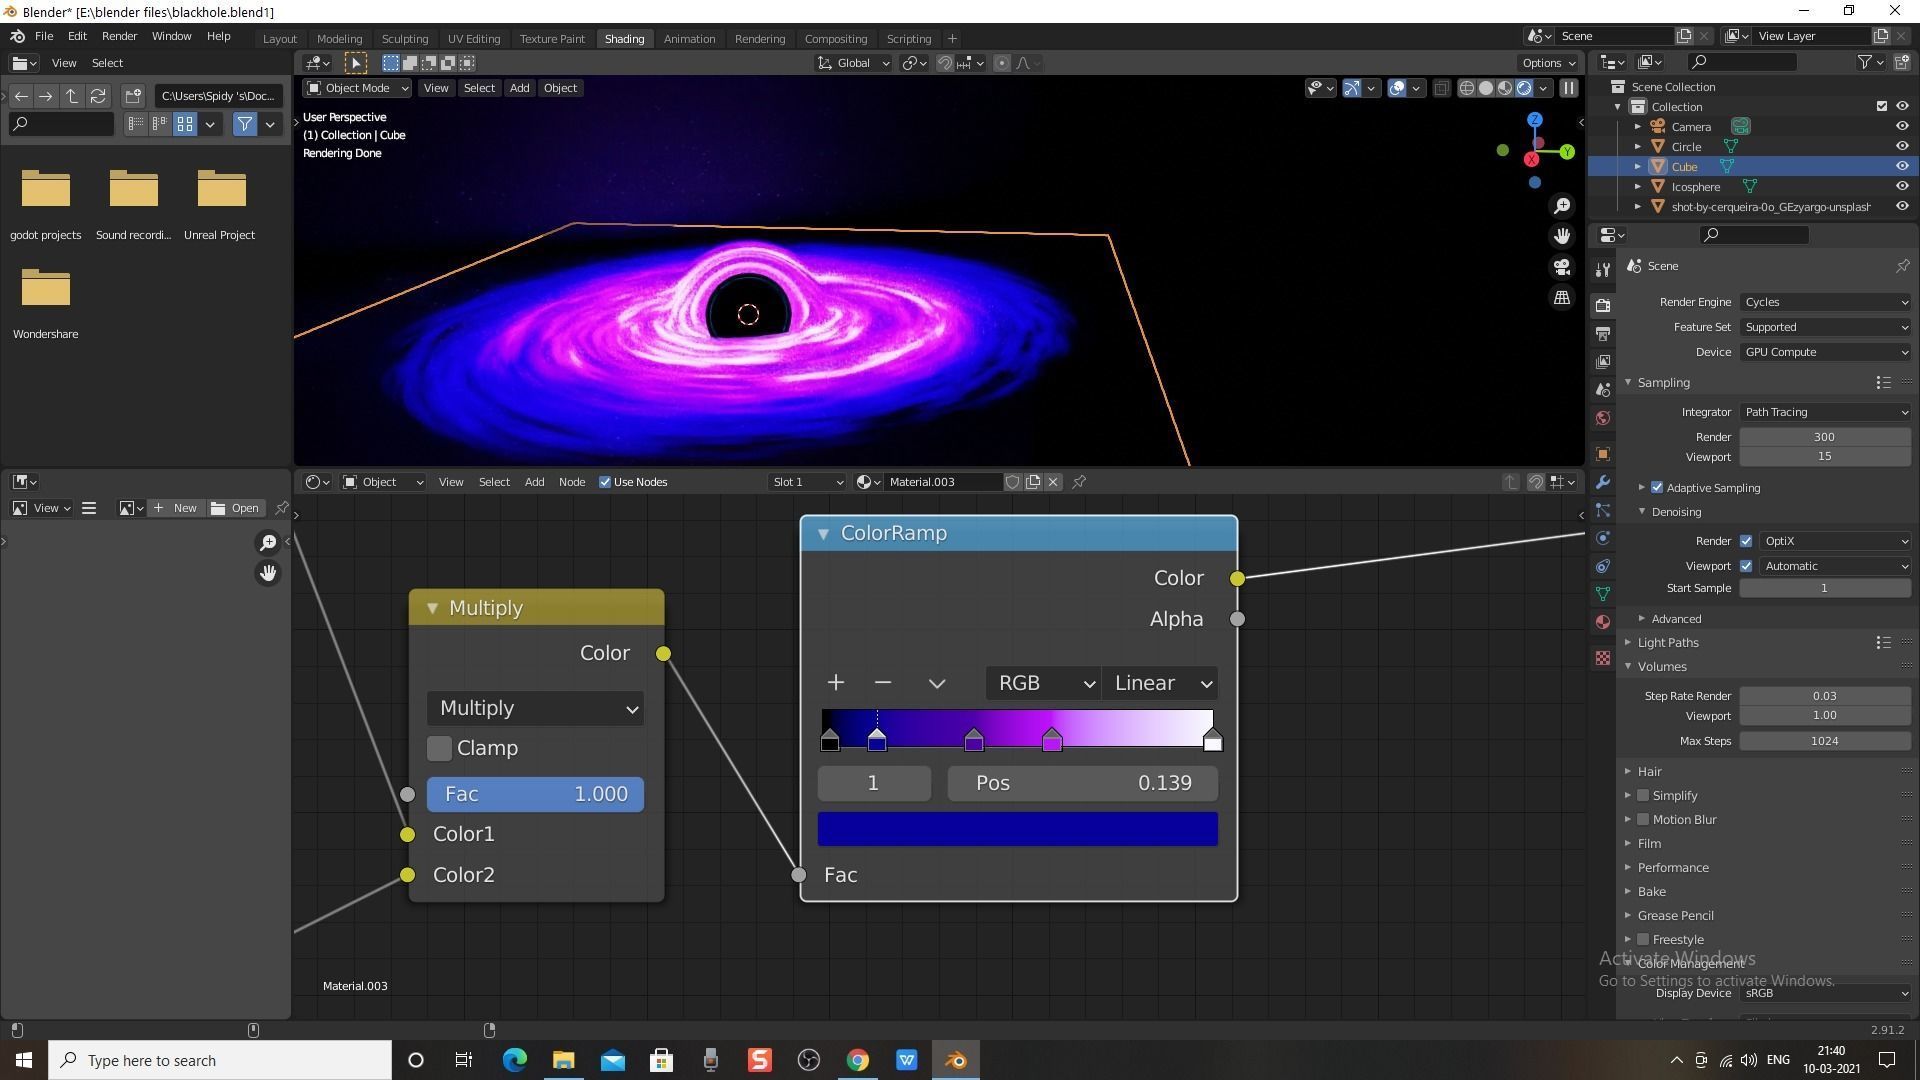
Task: Remove color stop with the minus button
Action: tap(882, 683)
